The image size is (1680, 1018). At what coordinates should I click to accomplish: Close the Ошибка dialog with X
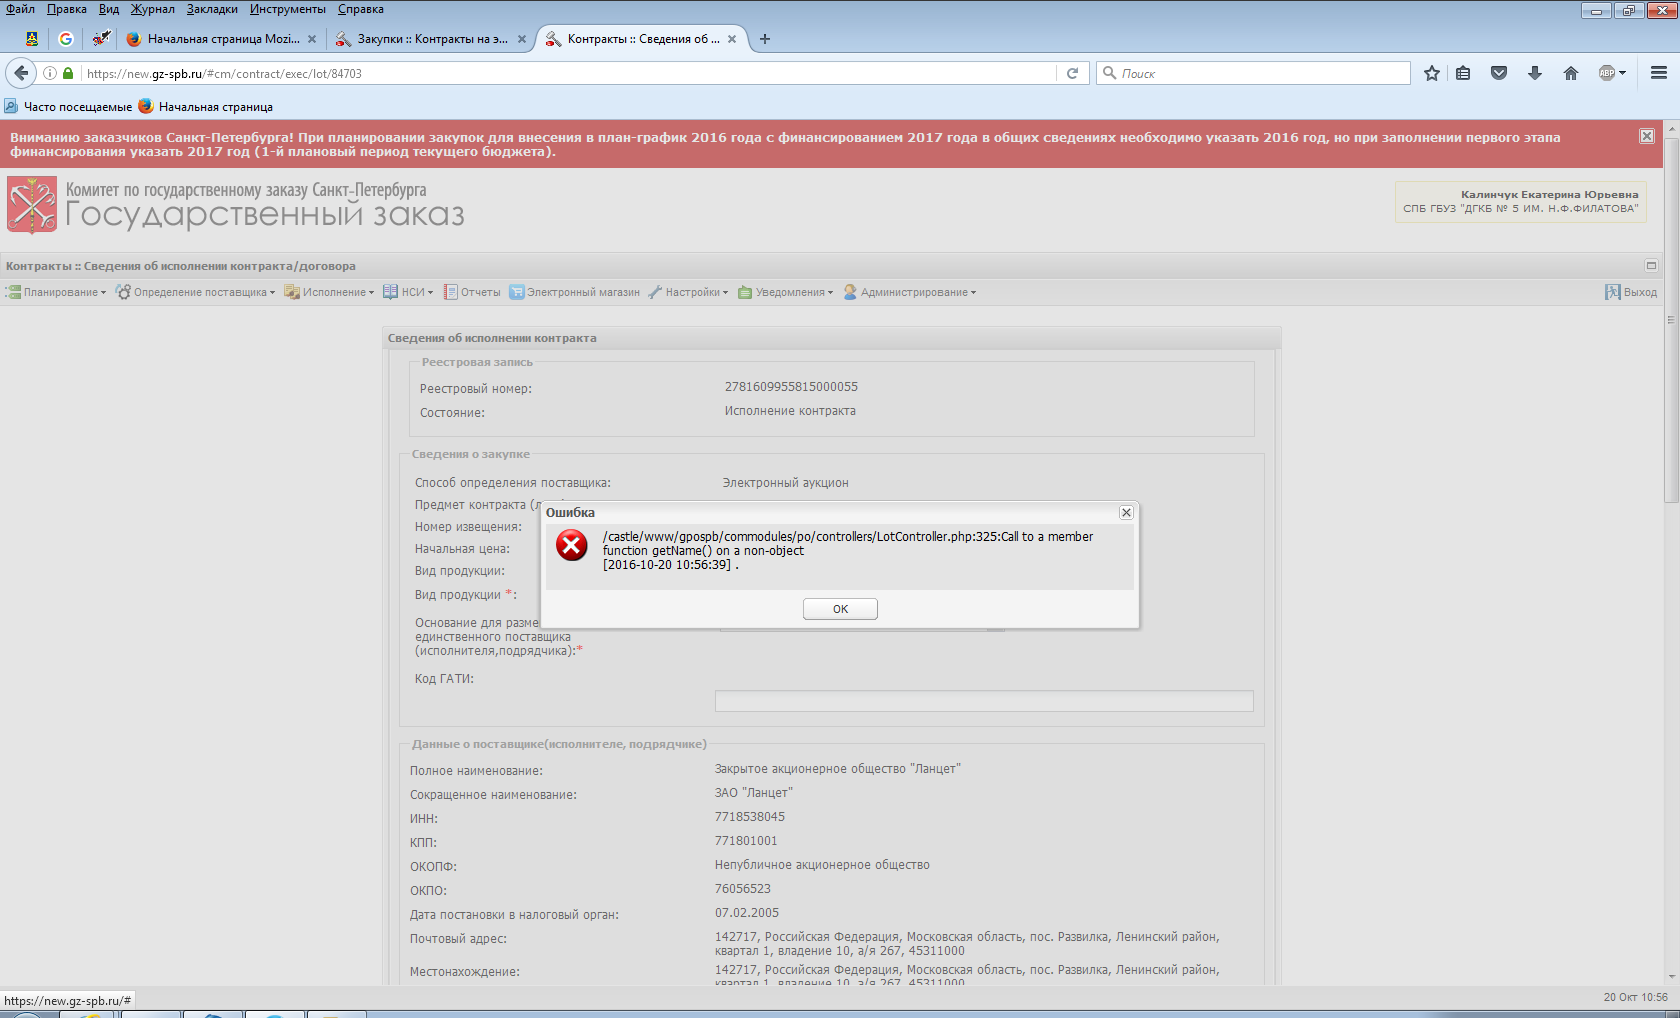point(1126,512)
